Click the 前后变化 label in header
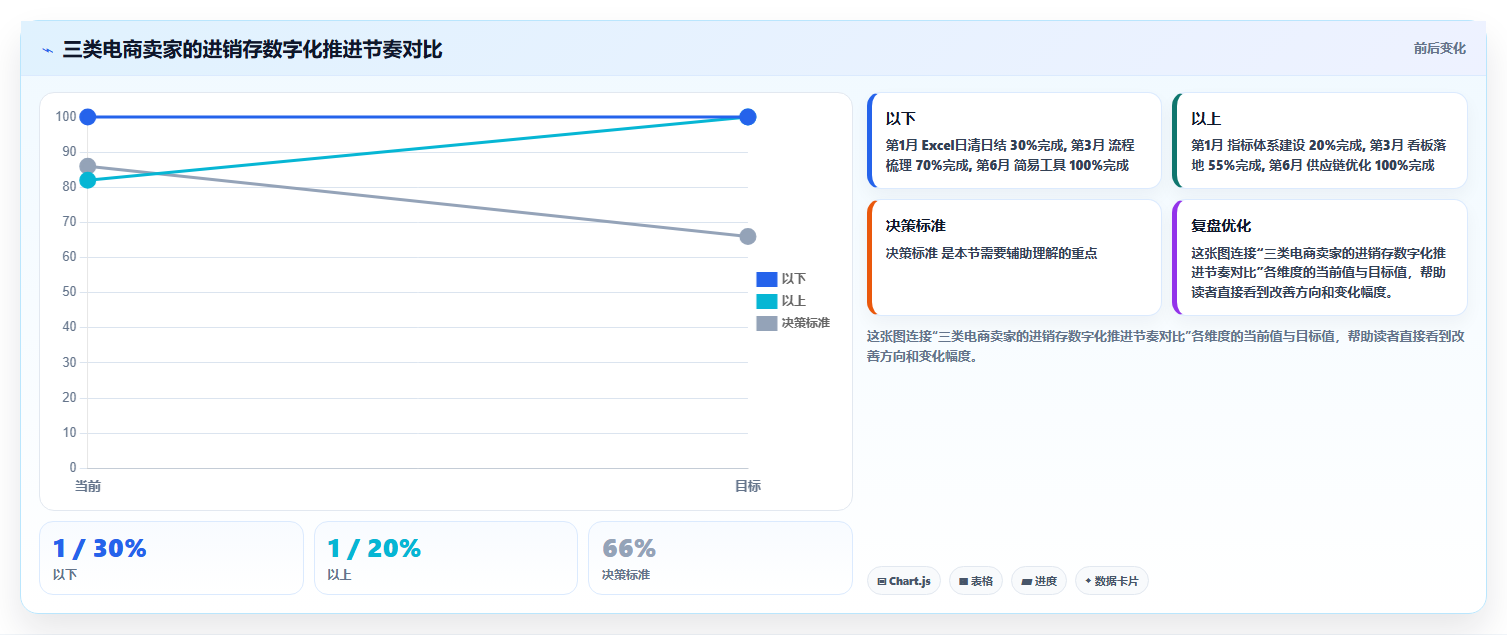Screen dimensions: 1507x635 (x=1439, y=48)
